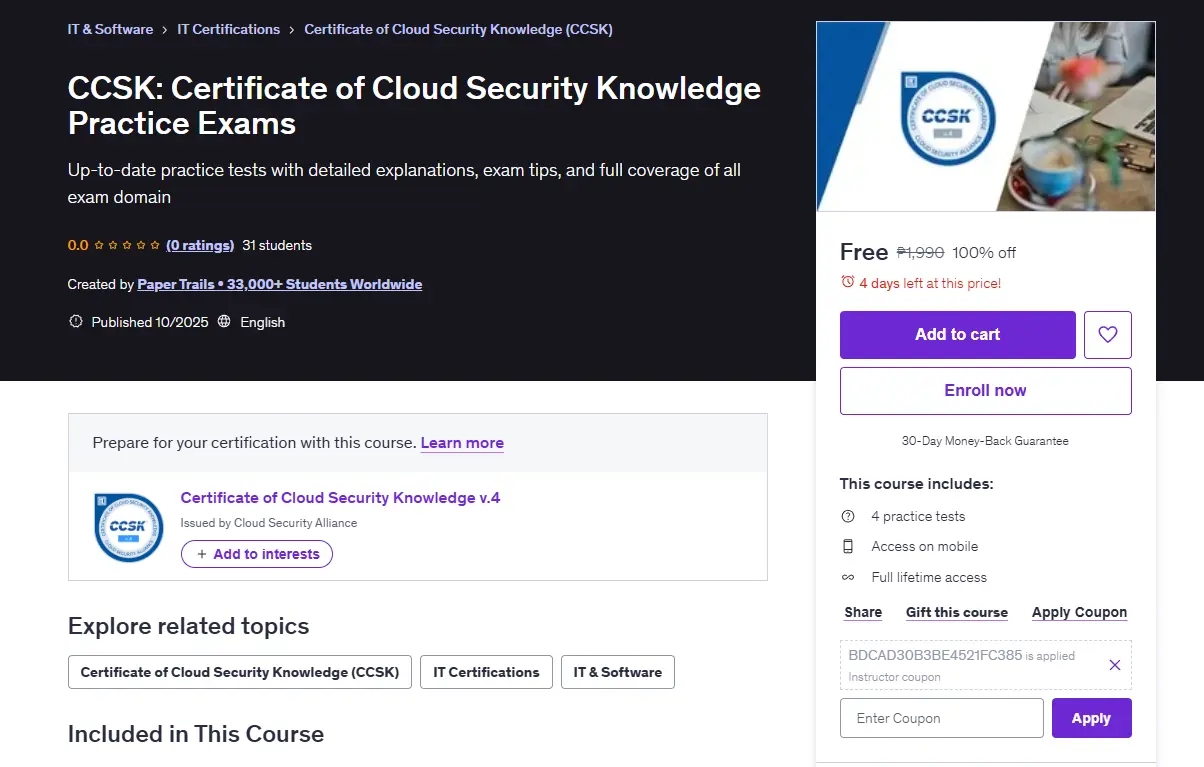Click the globe language icon
Viewport: 1204px width, 767px height.
pos(224,322)
